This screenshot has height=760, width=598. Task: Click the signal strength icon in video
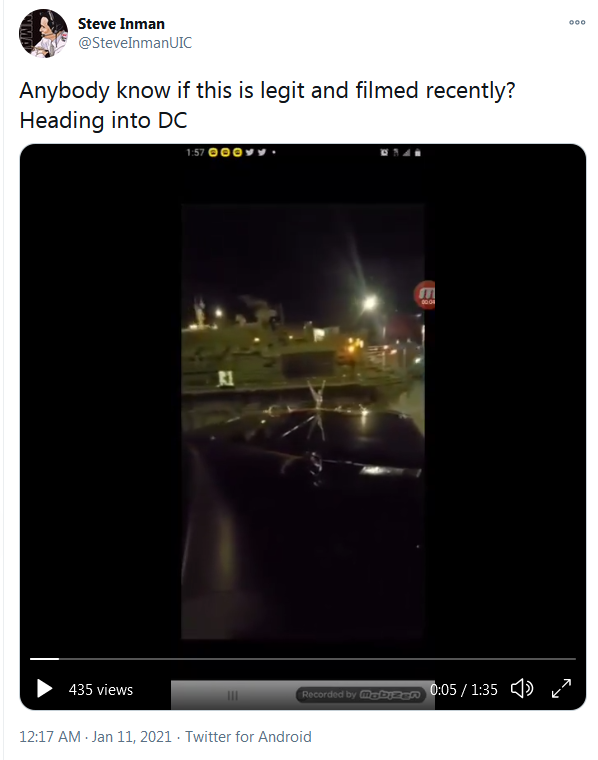click(406, 153)
